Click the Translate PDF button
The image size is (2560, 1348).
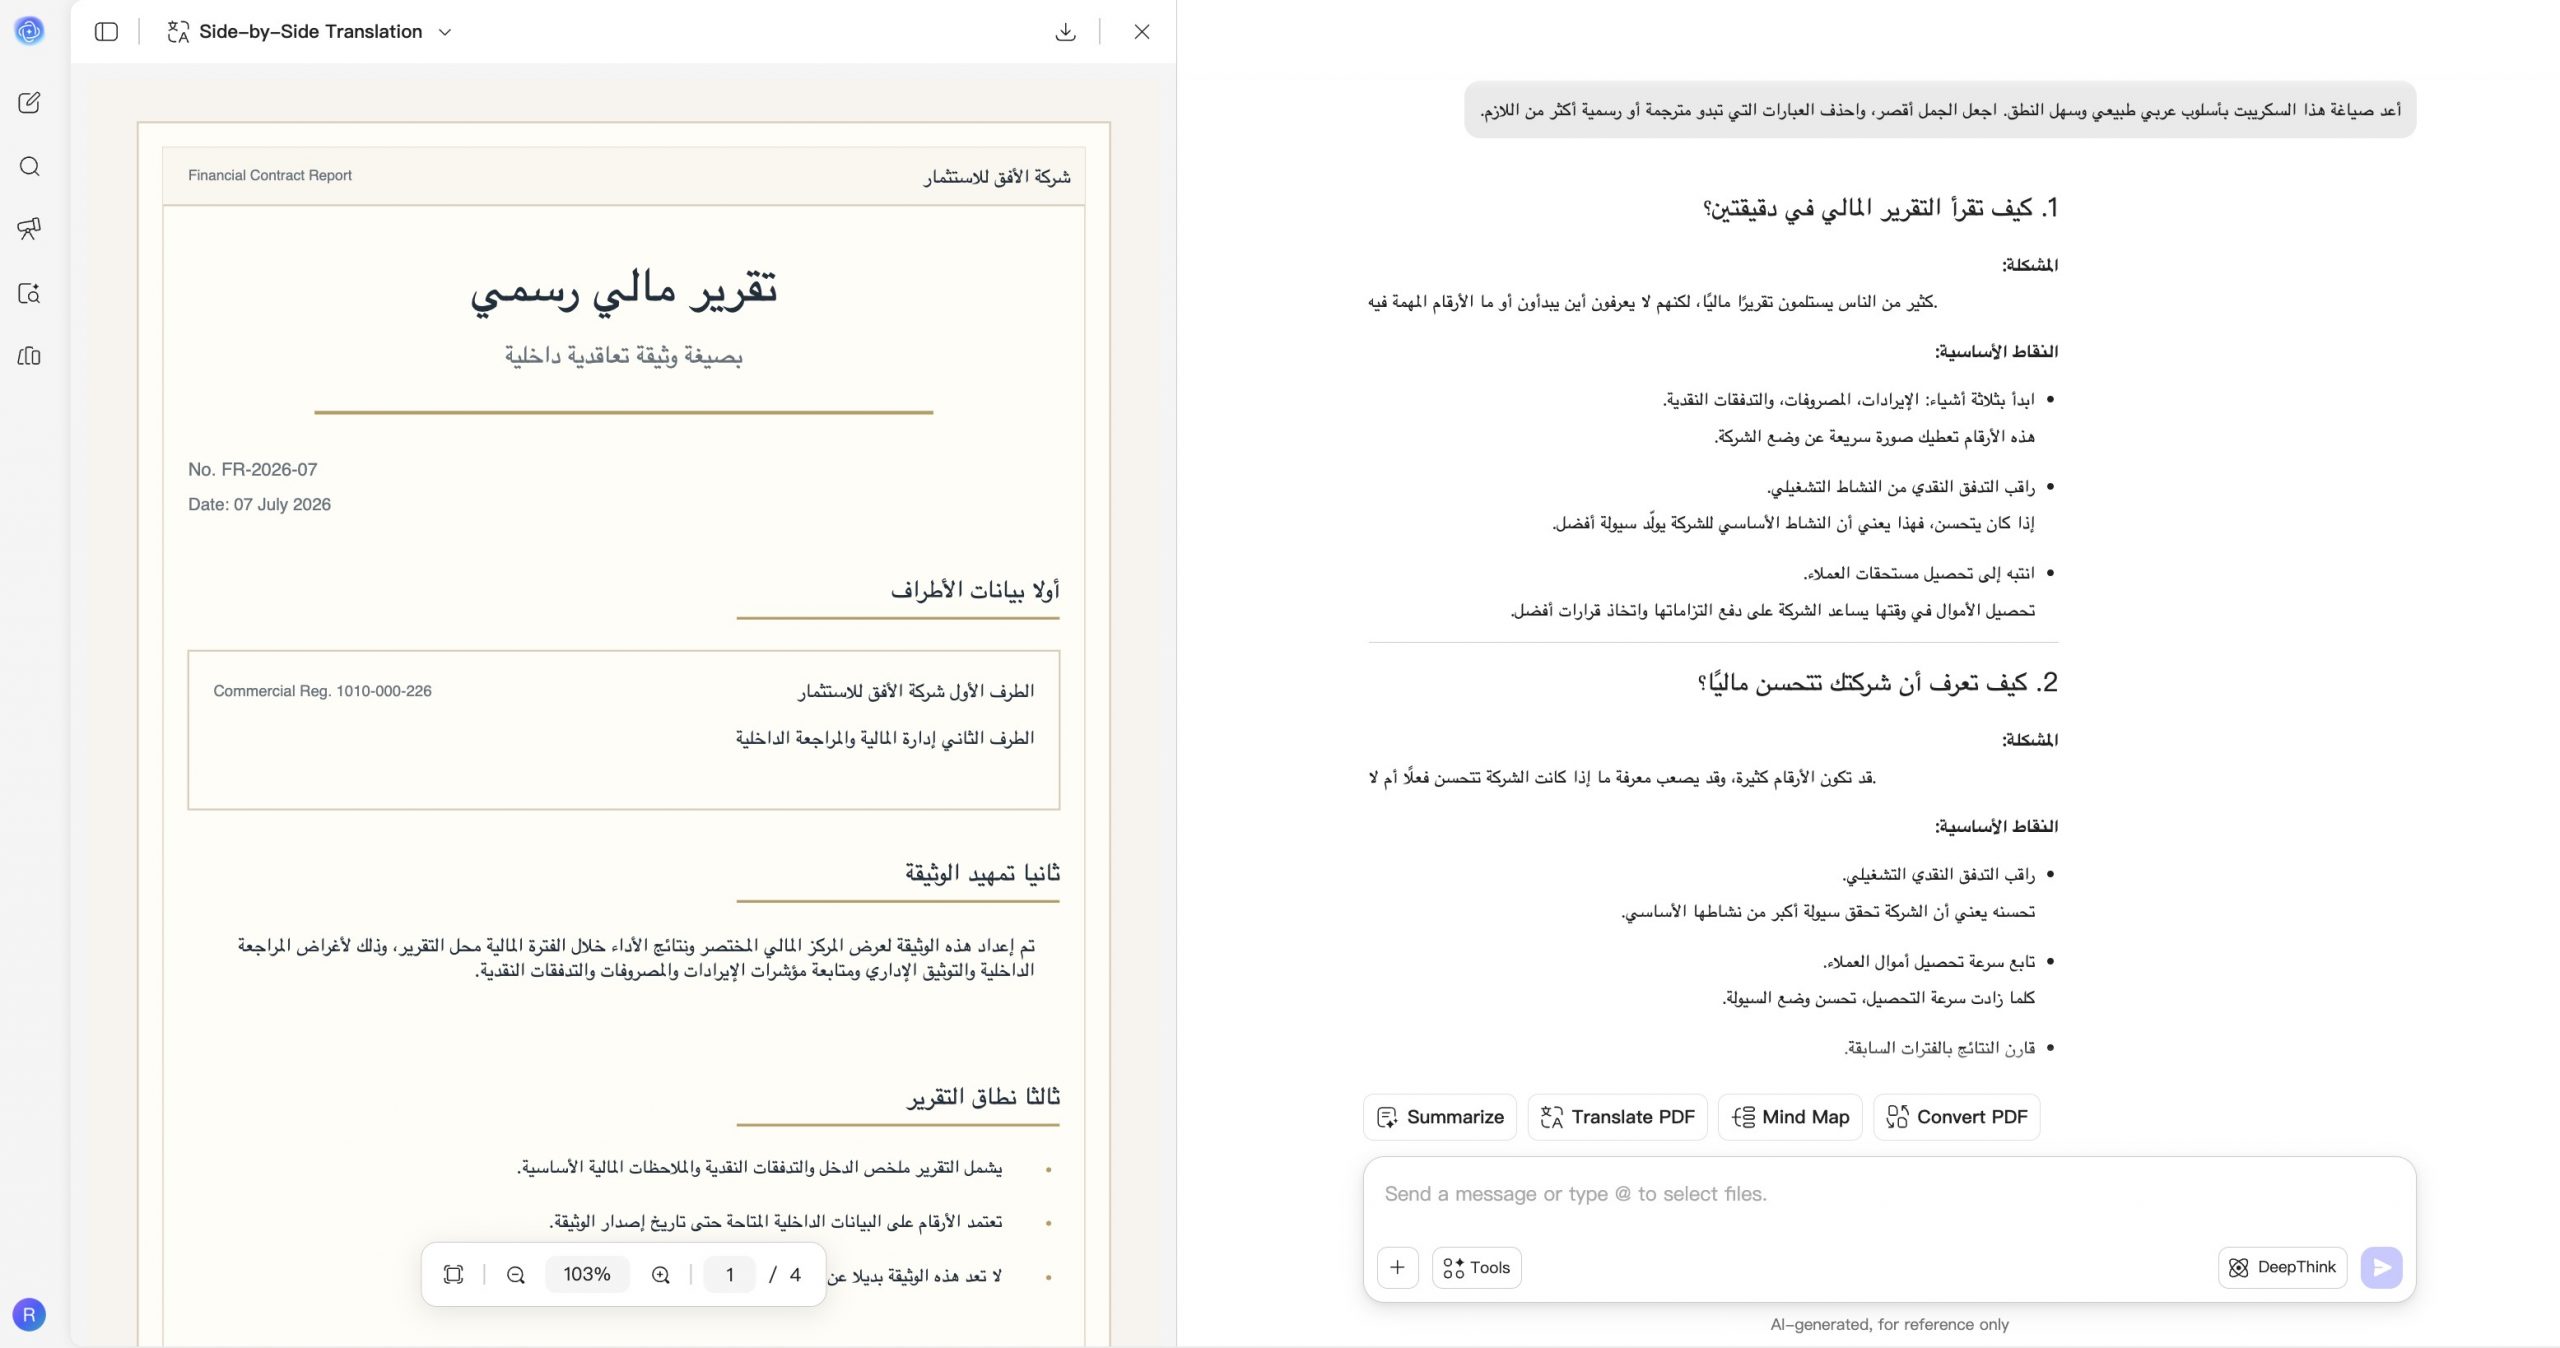[x=1617, y=1117]
